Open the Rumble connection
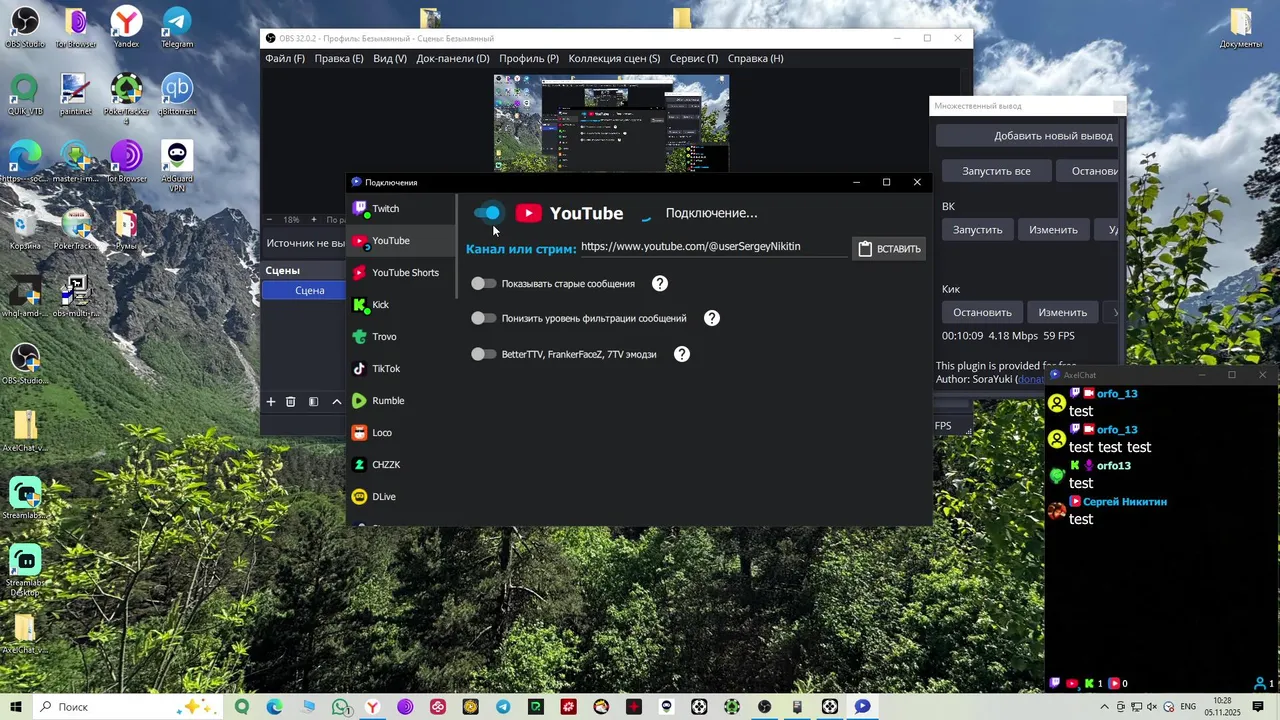Viewport: 1280px width, 720px height. click(x=400, y=401)
